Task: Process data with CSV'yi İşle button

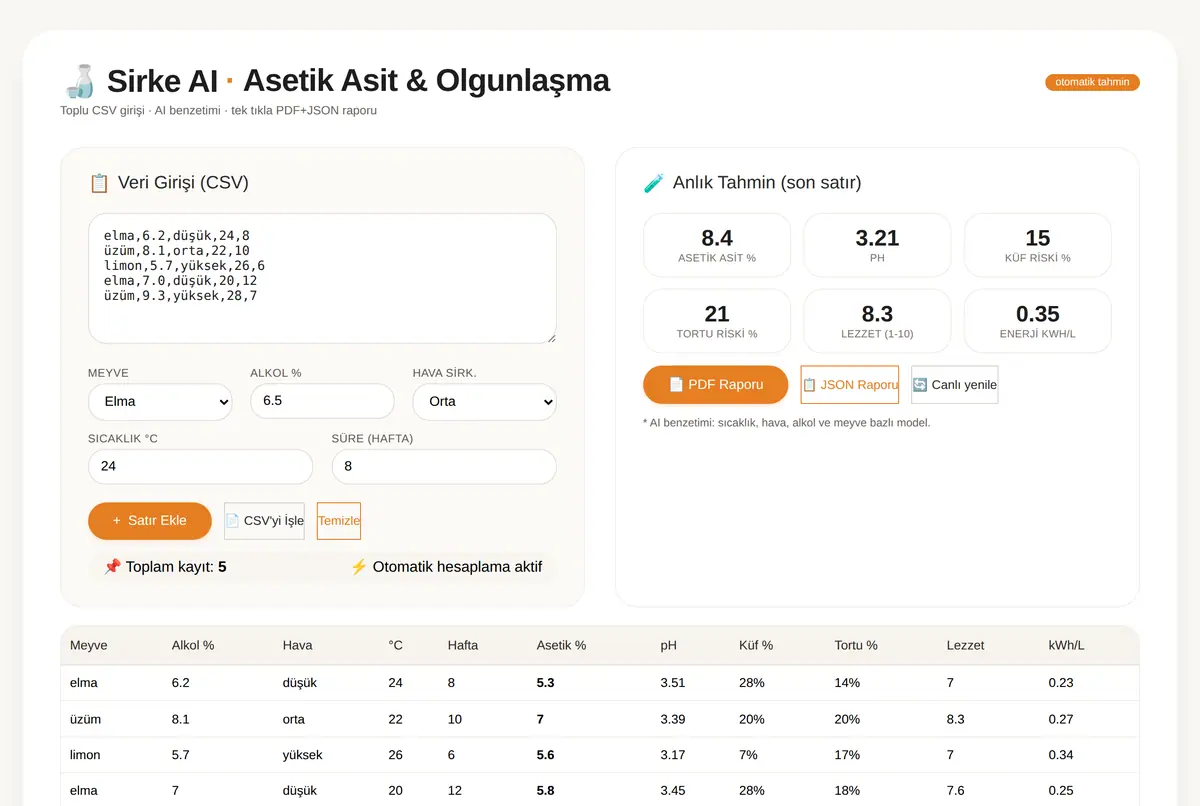Action: coord(264,521)
